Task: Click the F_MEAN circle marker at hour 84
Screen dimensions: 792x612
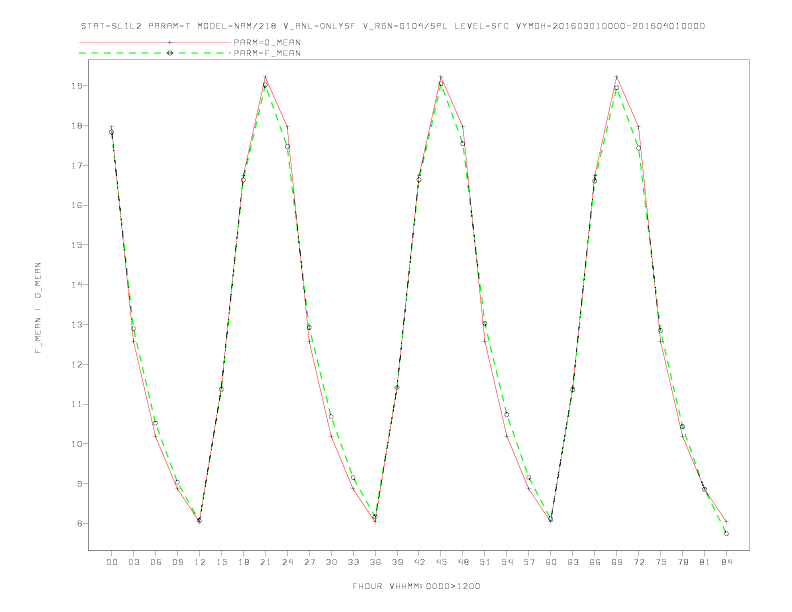Action: [726, 533]
